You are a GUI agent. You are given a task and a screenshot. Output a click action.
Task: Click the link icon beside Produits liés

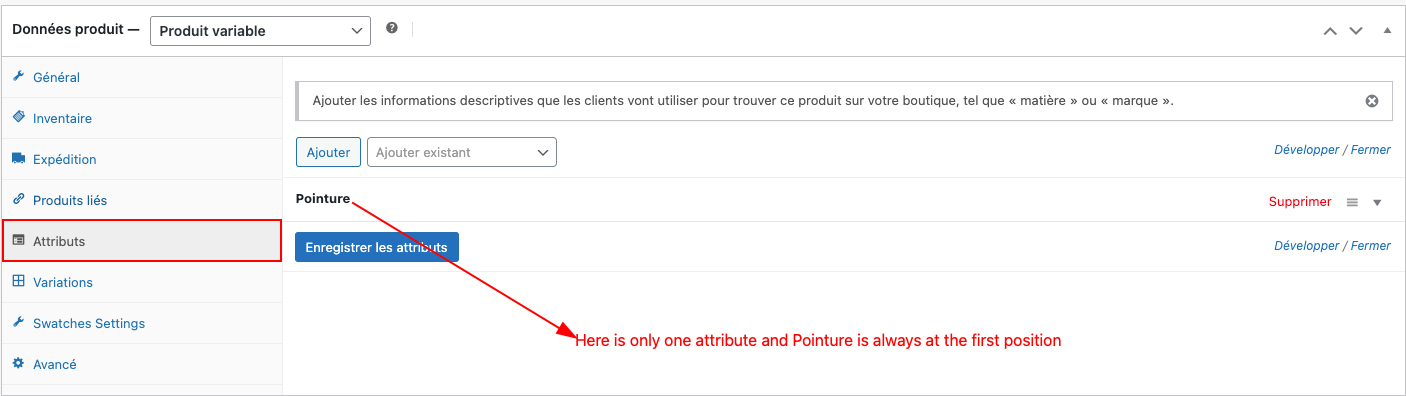pyautogui.click(x=18, y=199)
